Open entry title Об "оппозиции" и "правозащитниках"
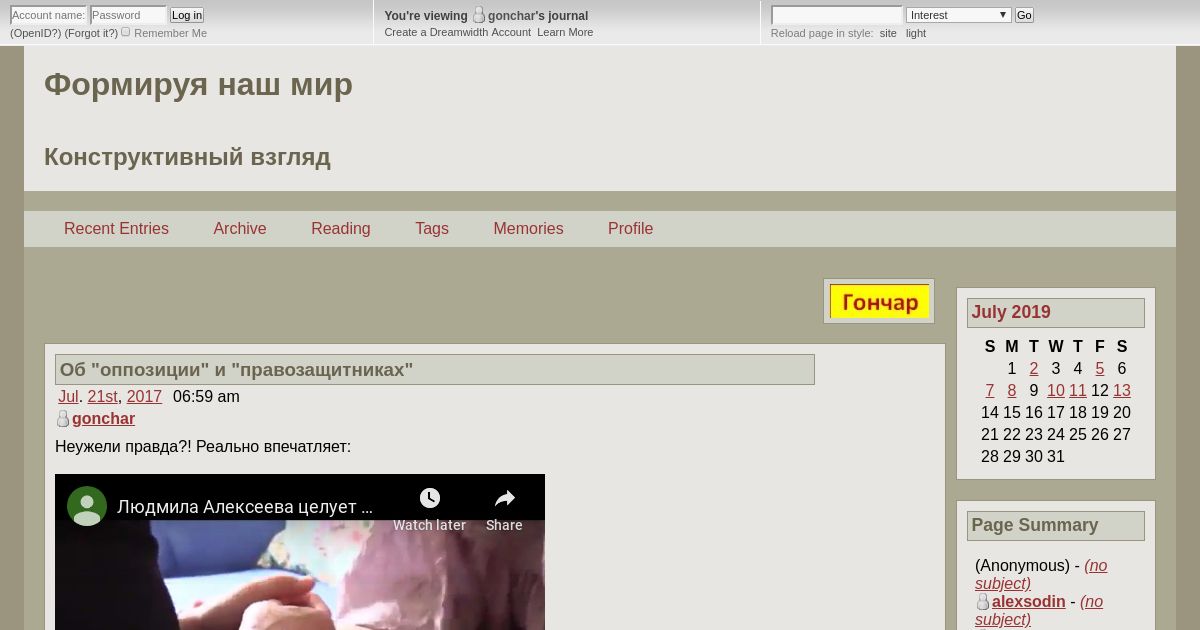Viewport: 1200px width, 630px height. (x=236, y=370)
